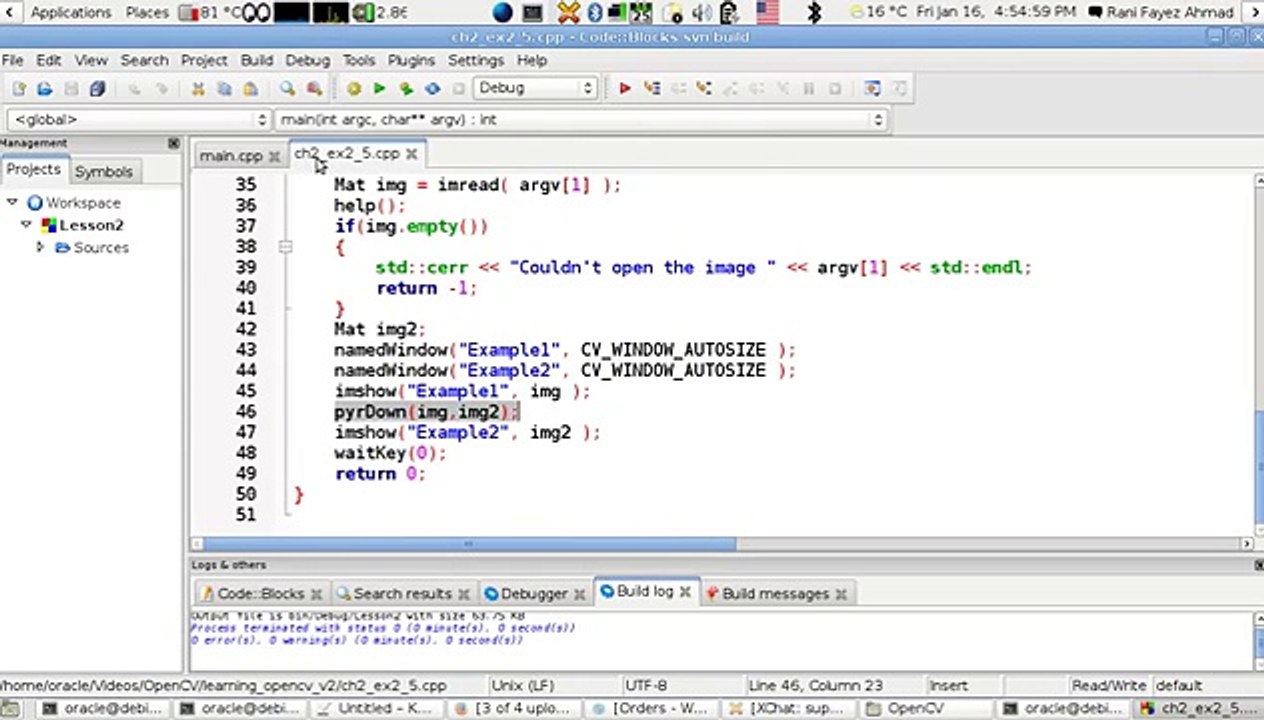Switch to the Build messages tab

(775, 594)
